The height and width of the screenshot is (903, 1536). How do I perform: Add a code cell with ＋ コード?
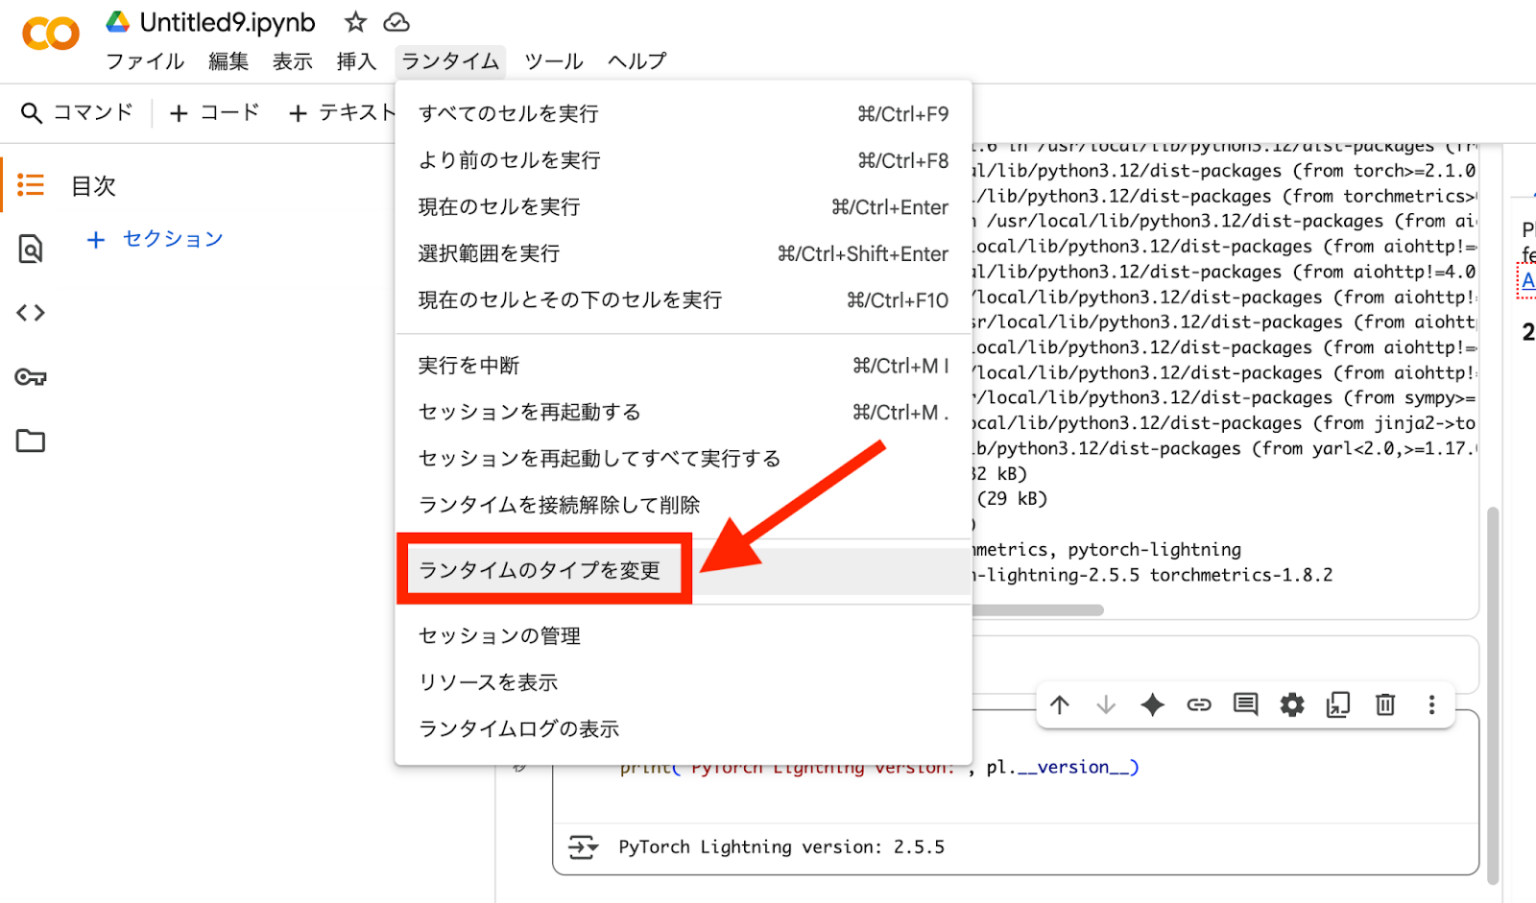213,112
